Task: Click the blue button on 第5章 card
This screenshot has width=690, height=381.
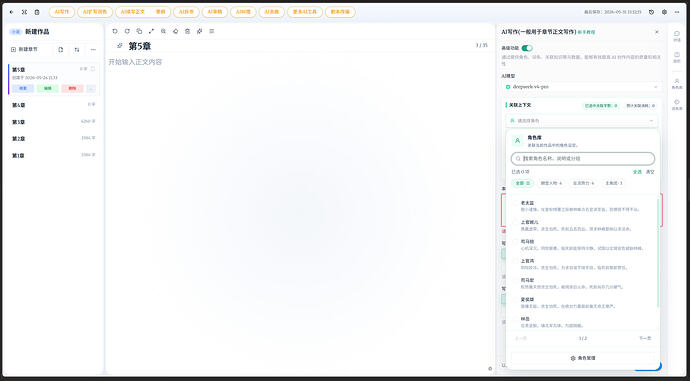Action: (x=23, y=88)
